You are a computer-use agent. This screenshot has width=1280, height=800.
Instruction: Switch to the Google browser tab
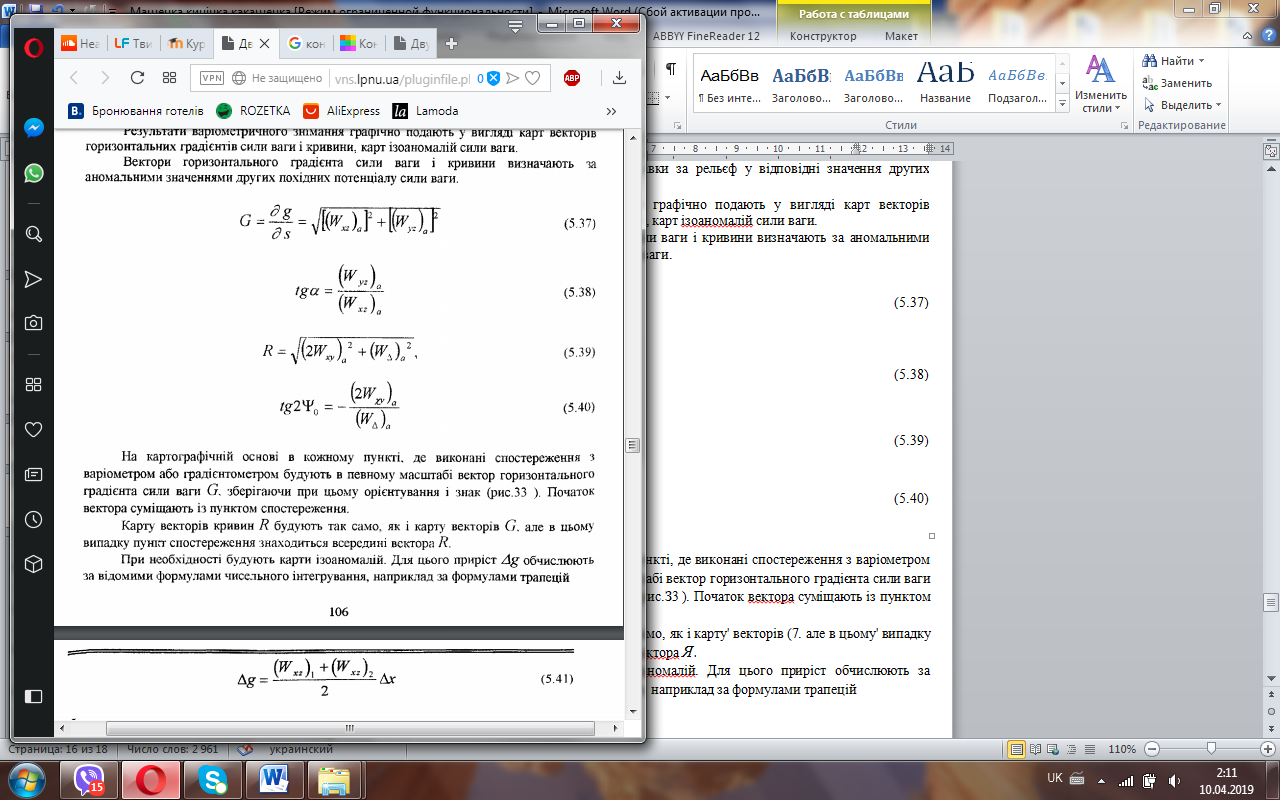point(305,43)
